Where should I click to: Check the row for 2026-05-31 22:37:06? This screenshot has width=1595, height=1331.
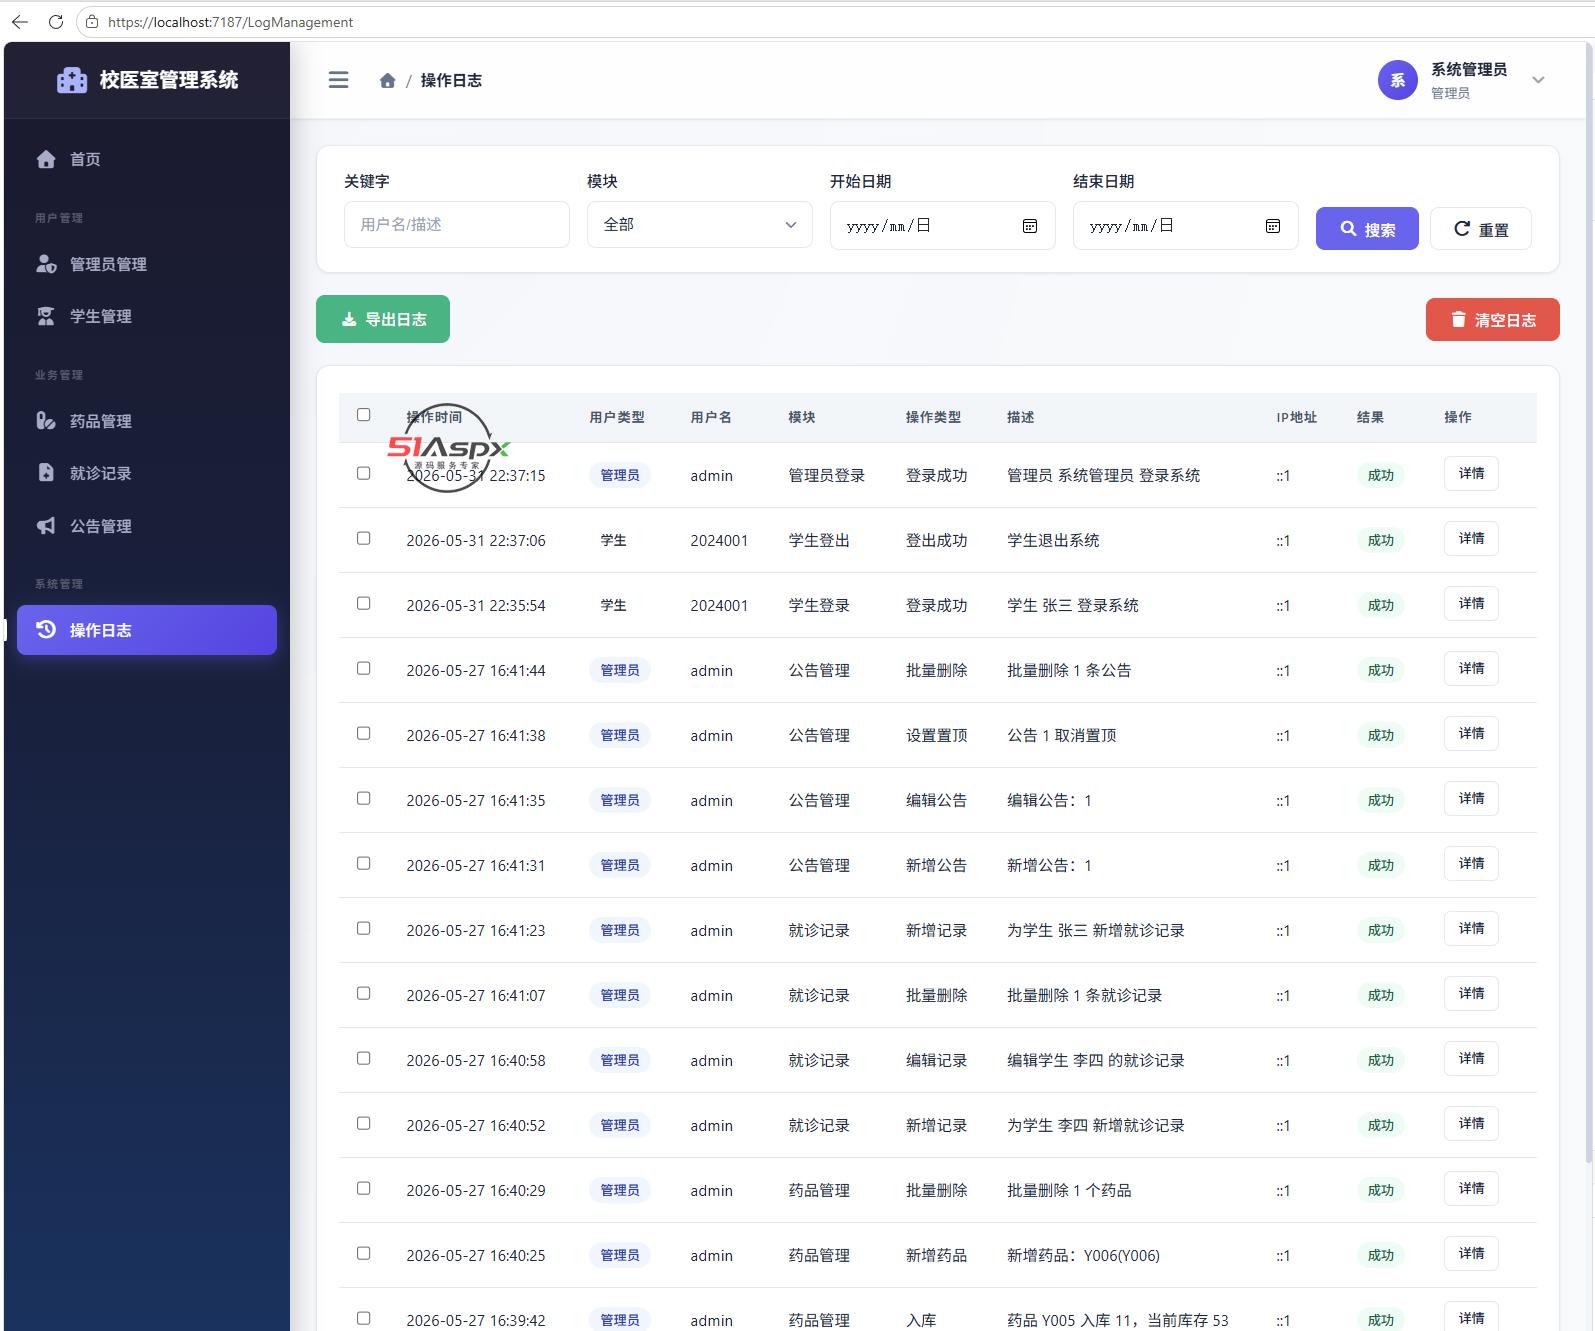pos(364,539)
